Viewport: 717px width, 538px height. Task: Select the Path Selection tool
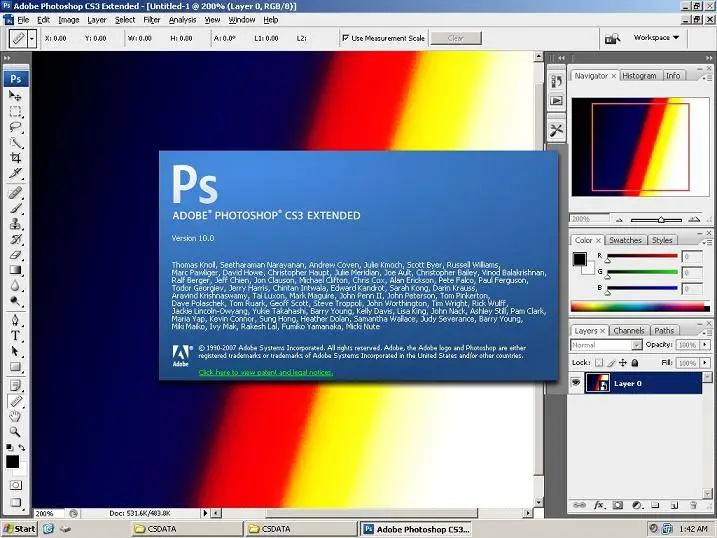coord(15,351)
